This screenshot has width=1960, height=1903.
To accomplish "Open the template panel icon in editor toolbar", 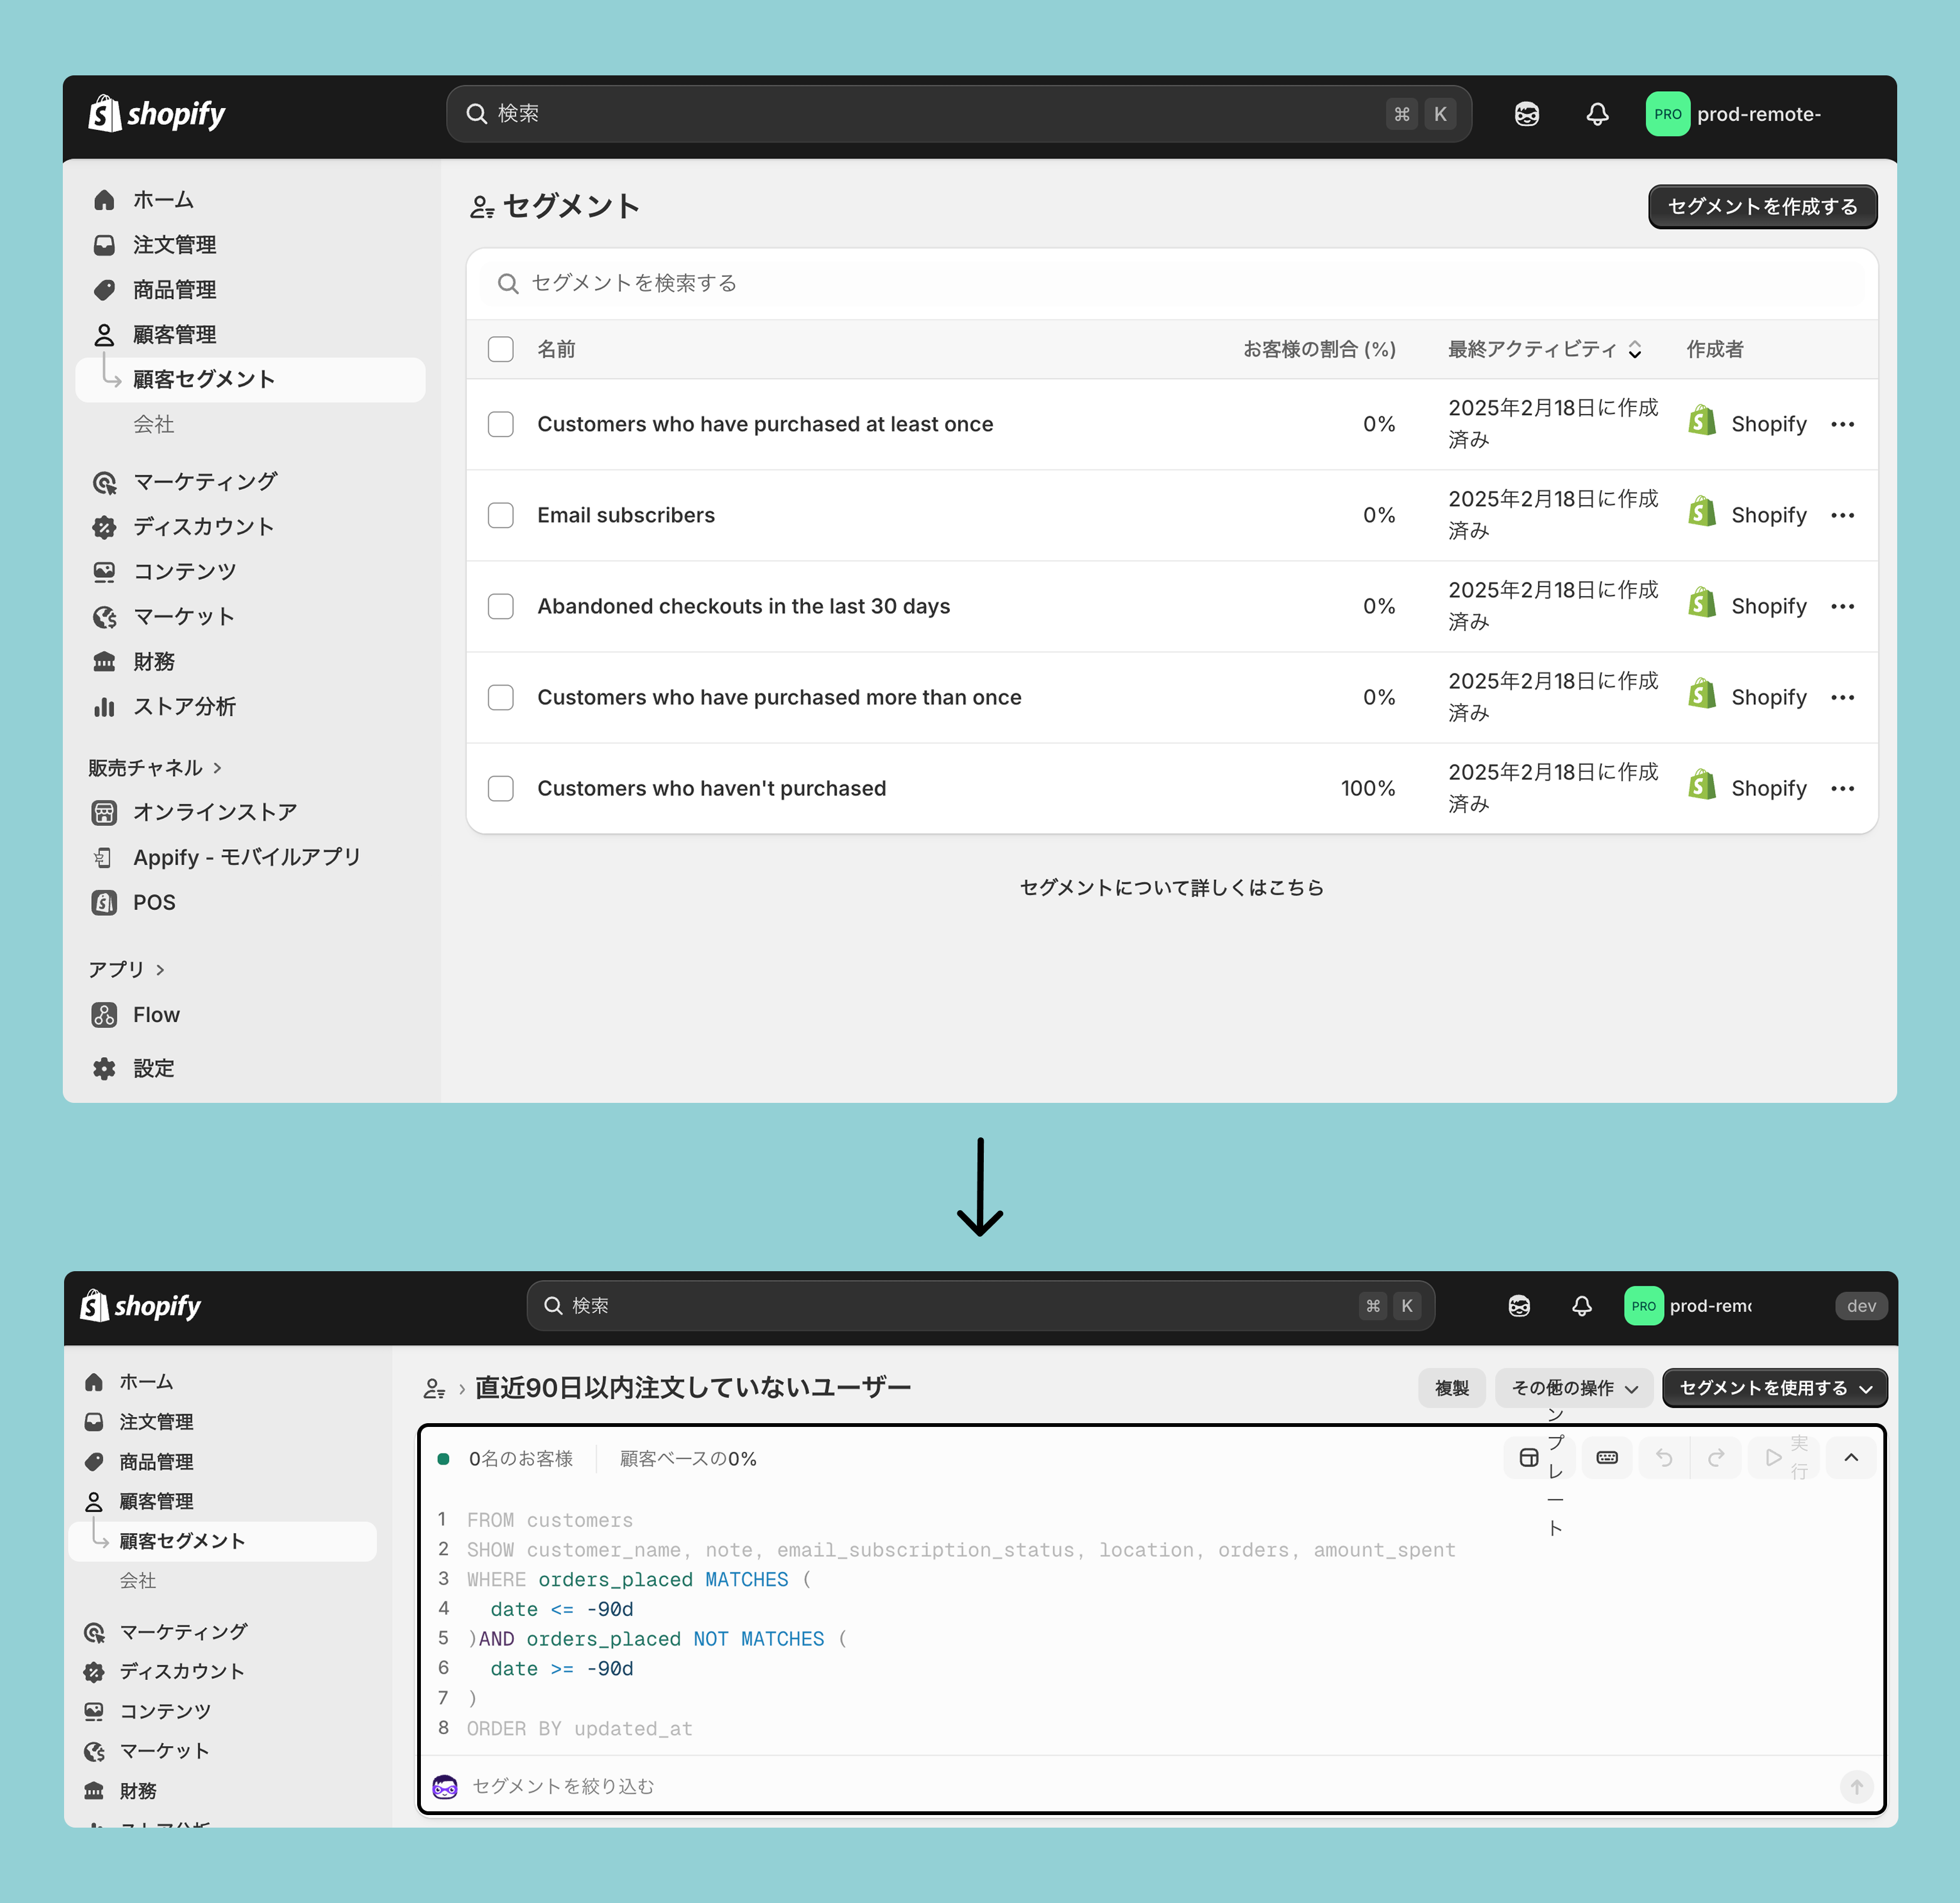I will [x=1529, y=1458].
